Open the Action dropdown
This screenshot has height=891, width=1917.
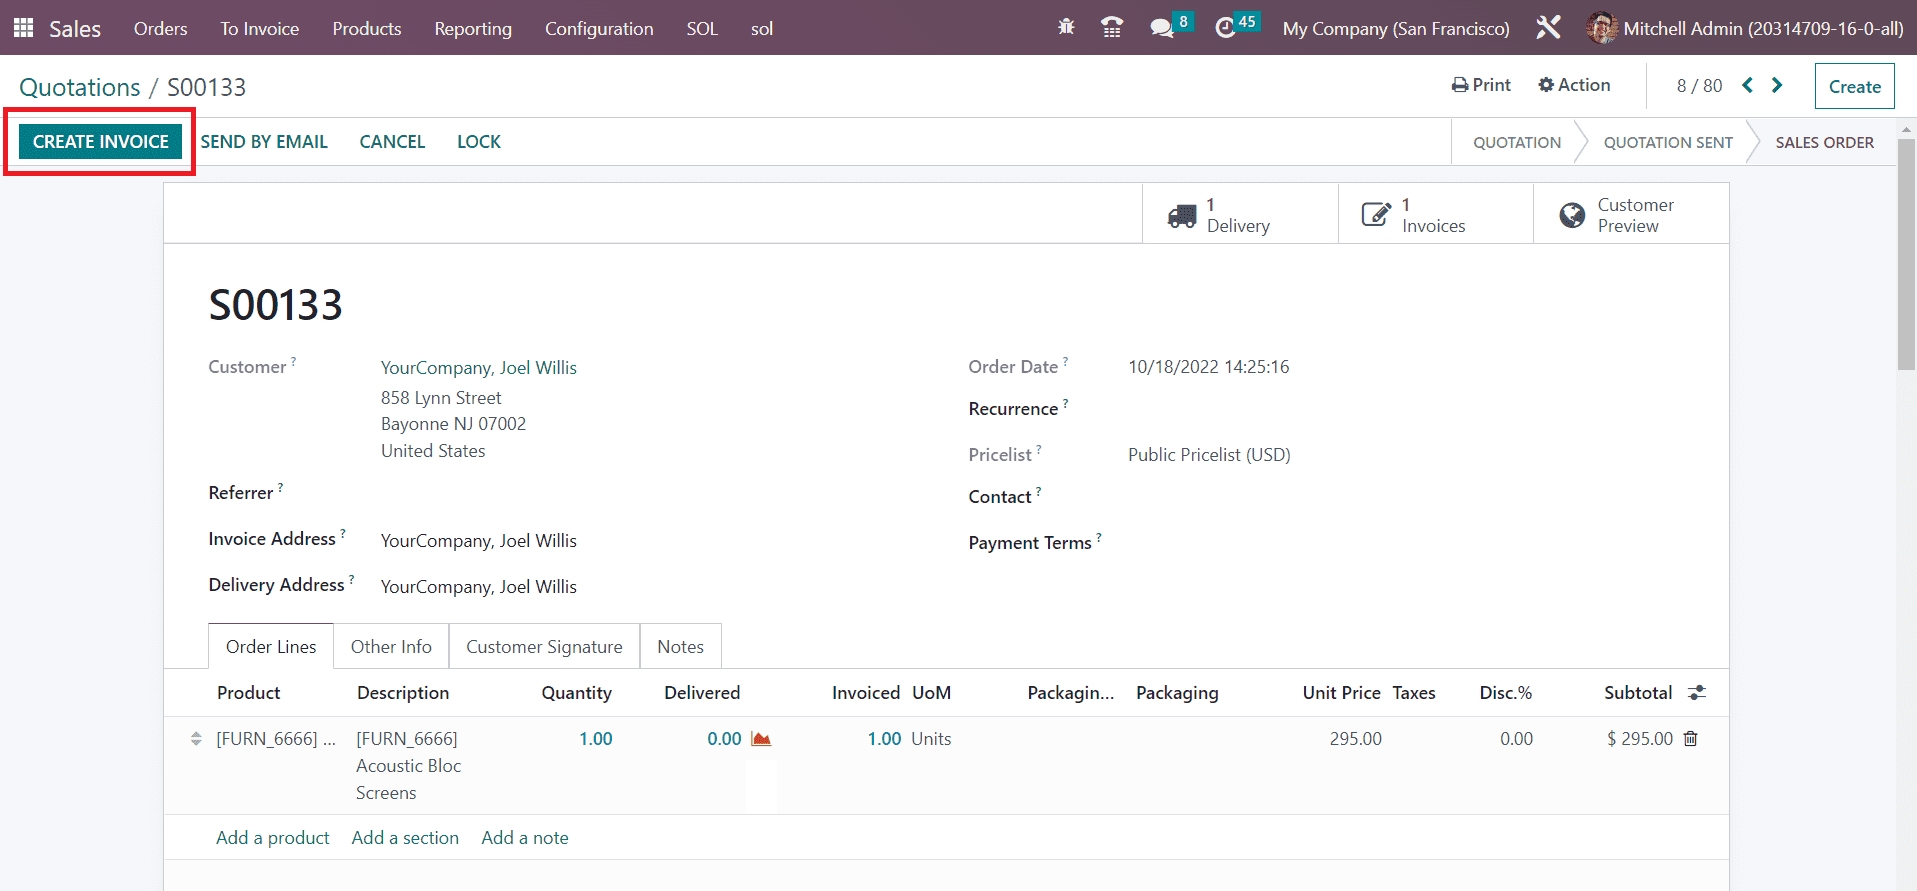point(1574,85)
